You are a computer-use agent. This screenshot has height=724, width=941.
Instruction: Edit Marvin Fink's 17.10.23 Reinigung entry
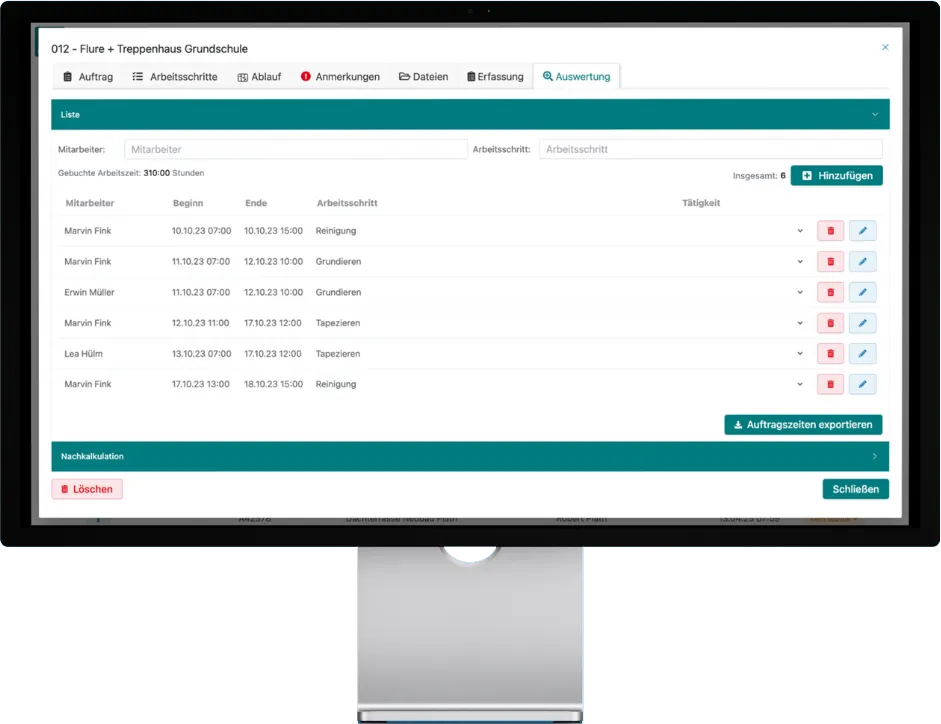[x=862, y=385]
